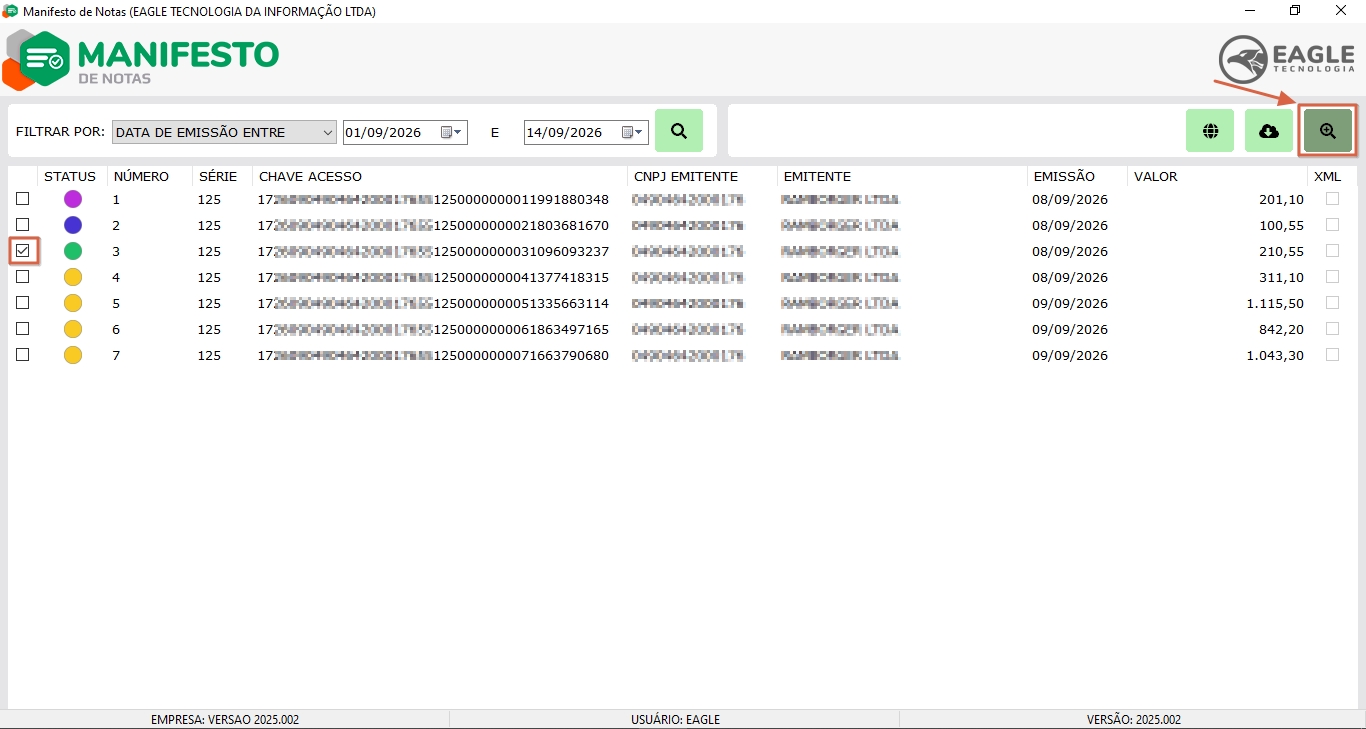Click the CNPJ EMITENTE column header

(686, 177)
